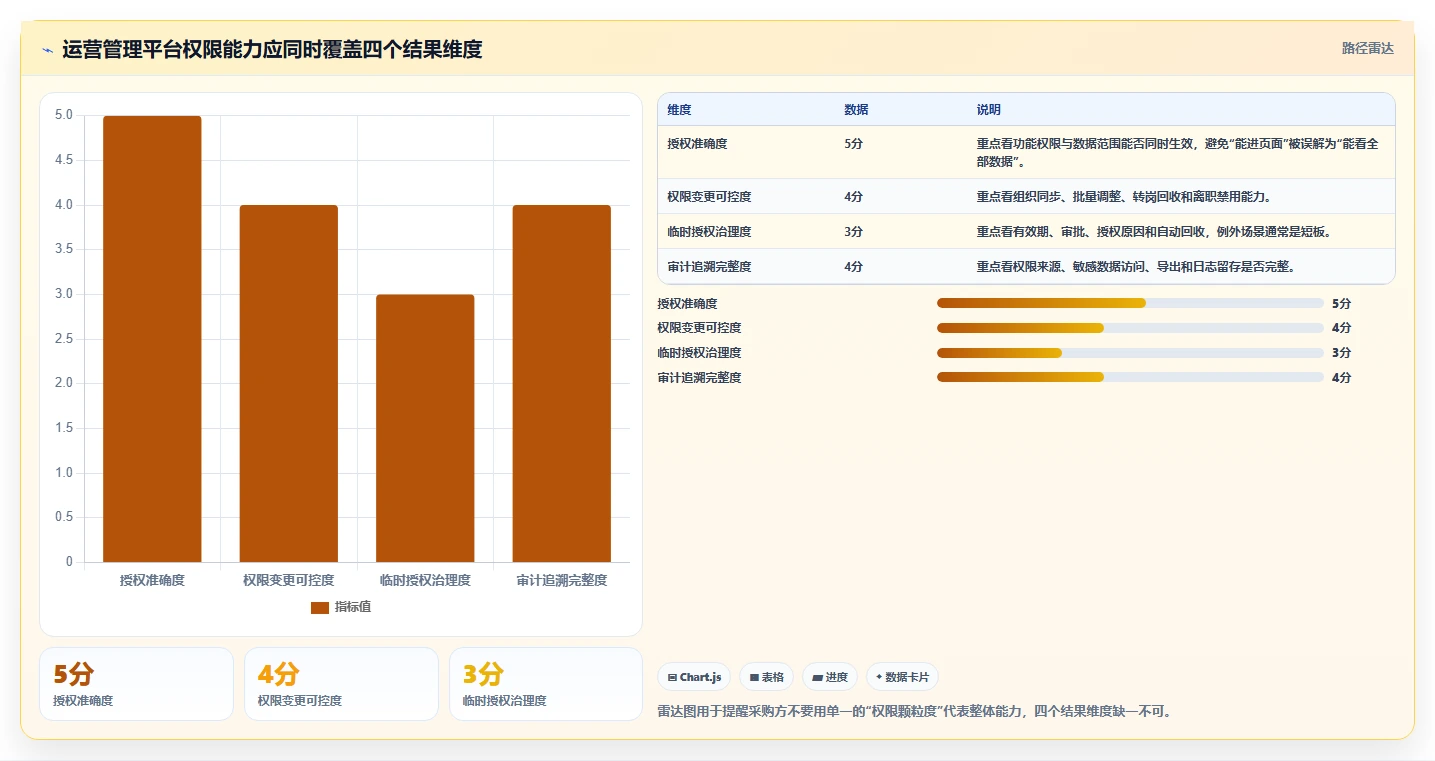
Task: Click the 5分 card for 授权准确度
Action: pyautogui.click(x=136, y=684)
